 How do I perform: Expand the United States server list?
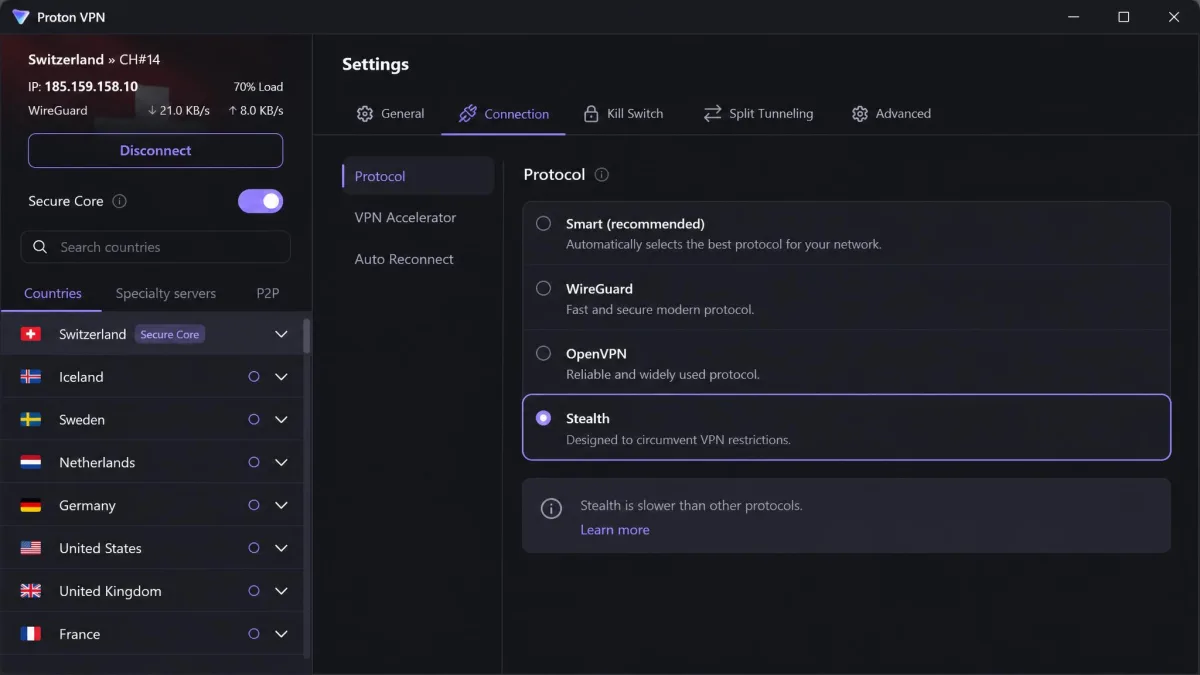point(281,548)
